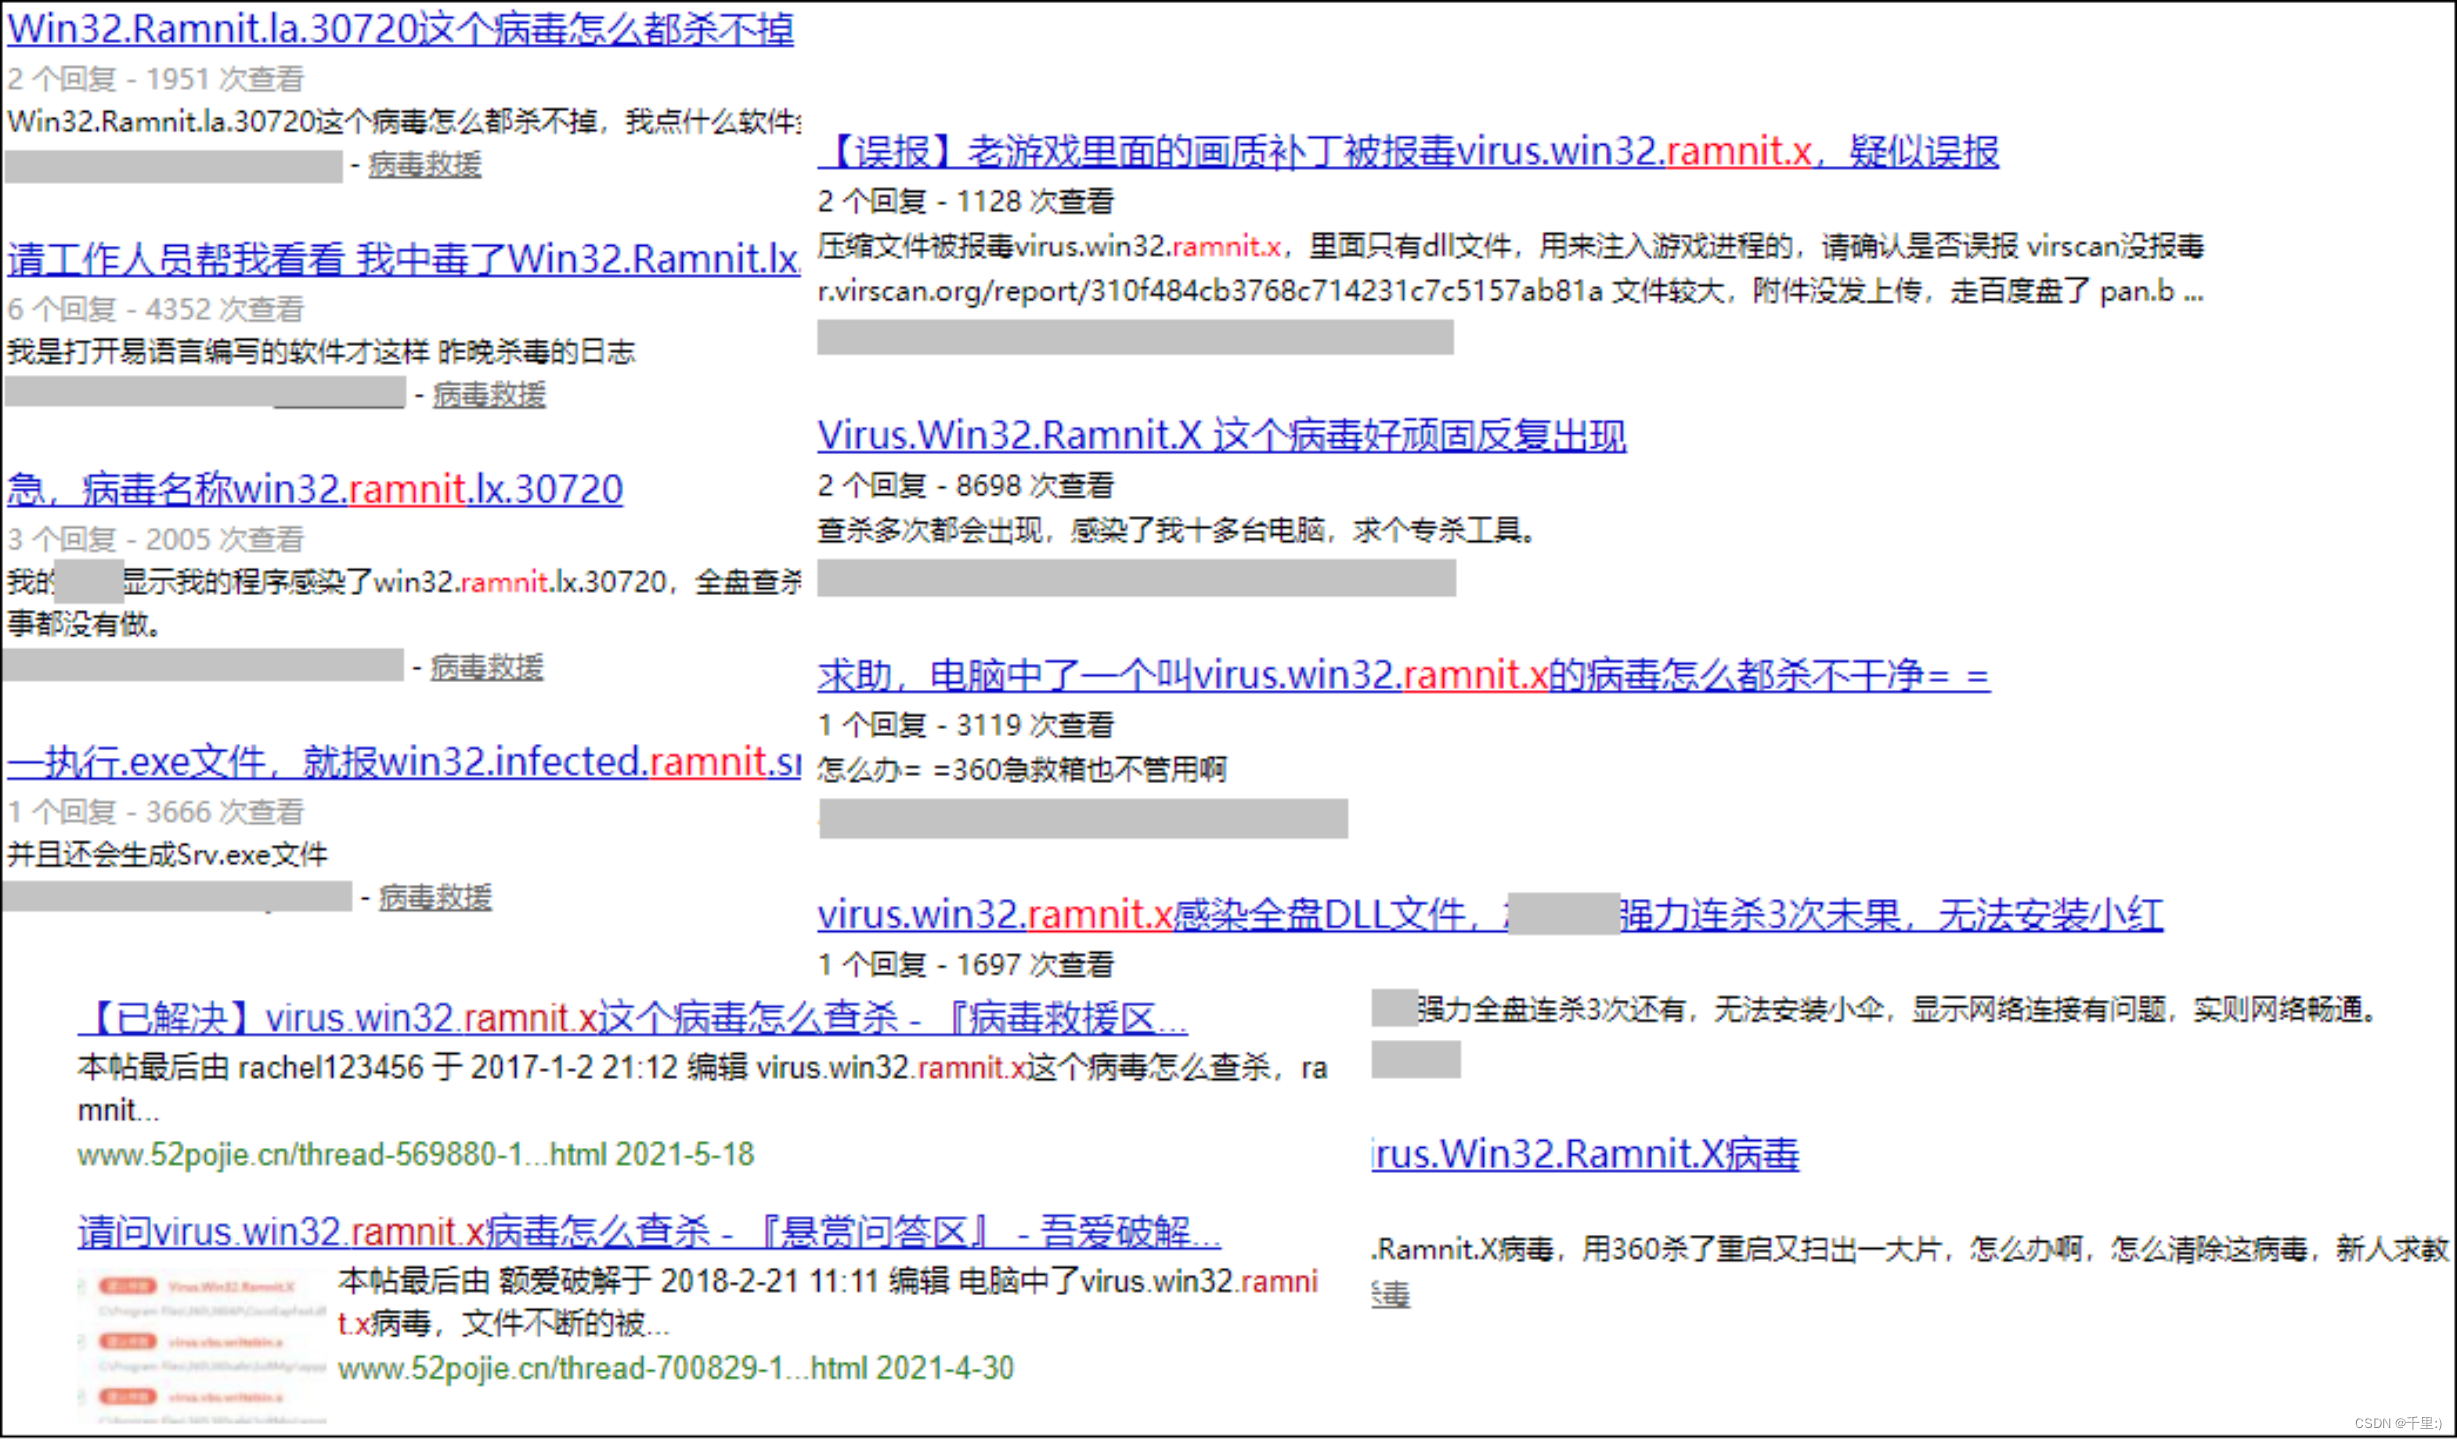This screenshot has width=2457, height=1440.
Task: Click the second red badge icon in the preview thumbnail
Action: (x=127, y=1343)
